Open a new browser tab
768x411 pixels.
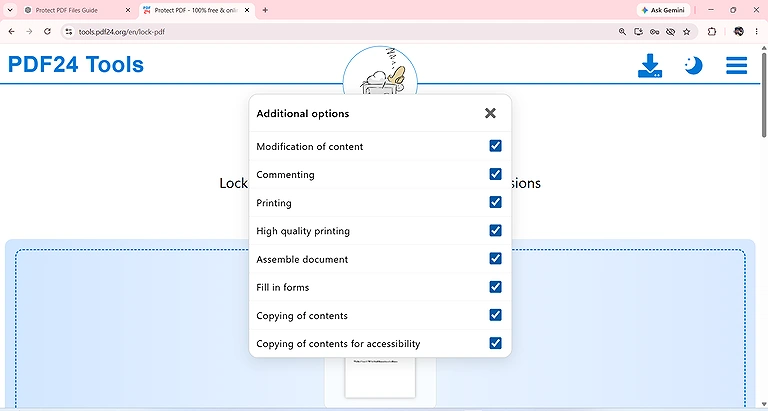pyautogui.click(x=265, y=10)
